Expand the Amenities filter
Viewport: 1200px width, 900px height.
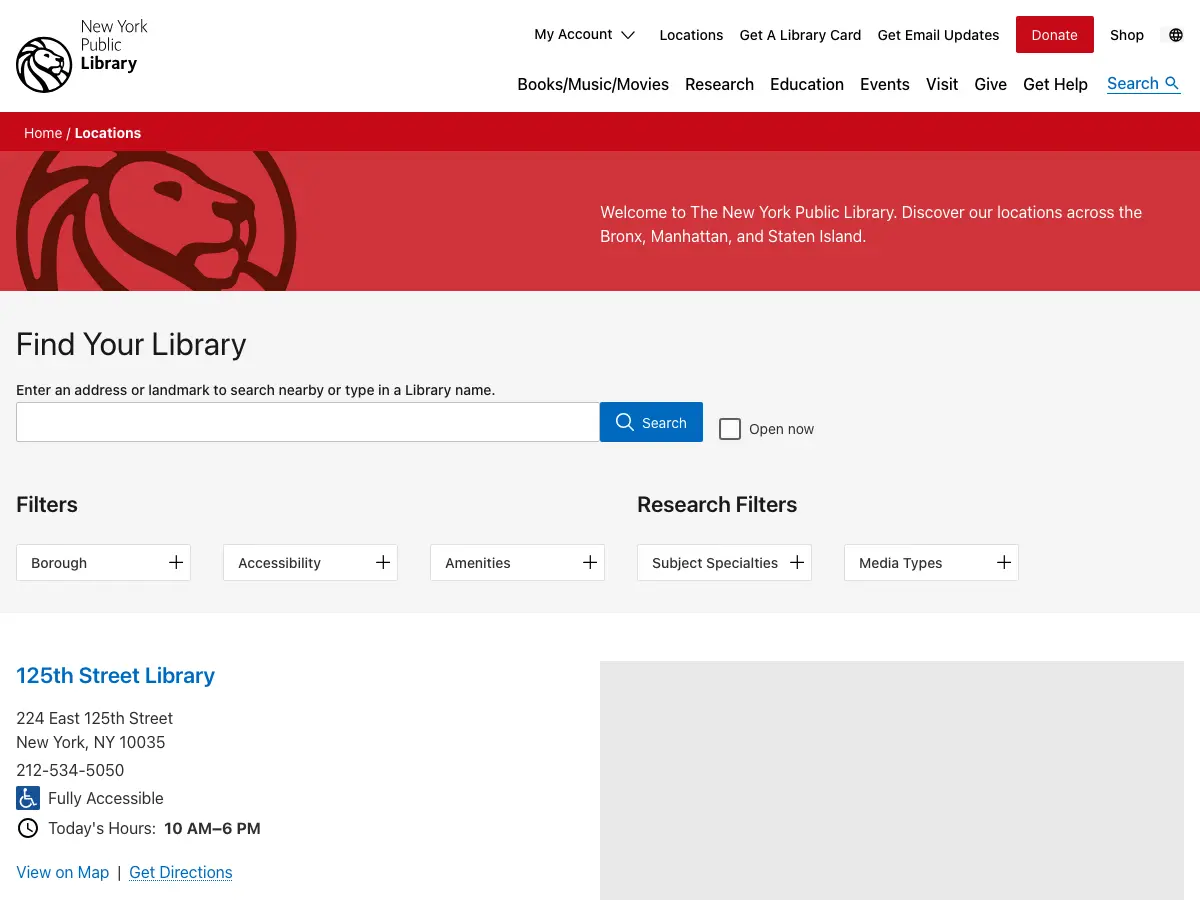coord(517,563)
